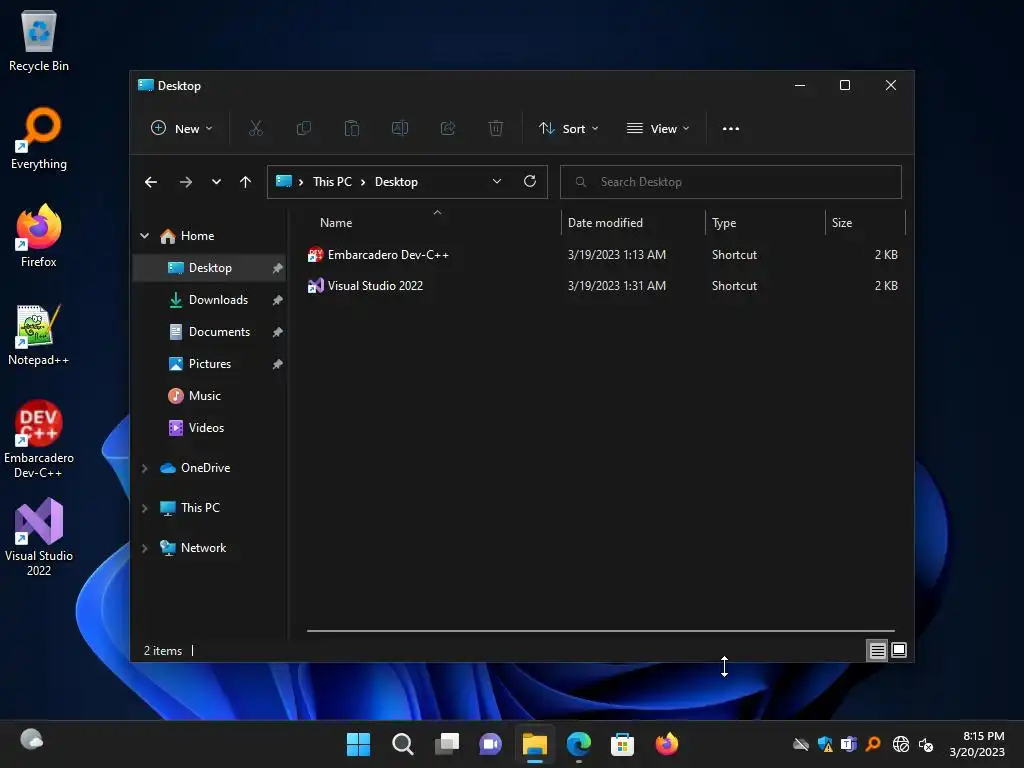
Task: Select Everything desktop shortcut icon
Action: click(39, 138)
